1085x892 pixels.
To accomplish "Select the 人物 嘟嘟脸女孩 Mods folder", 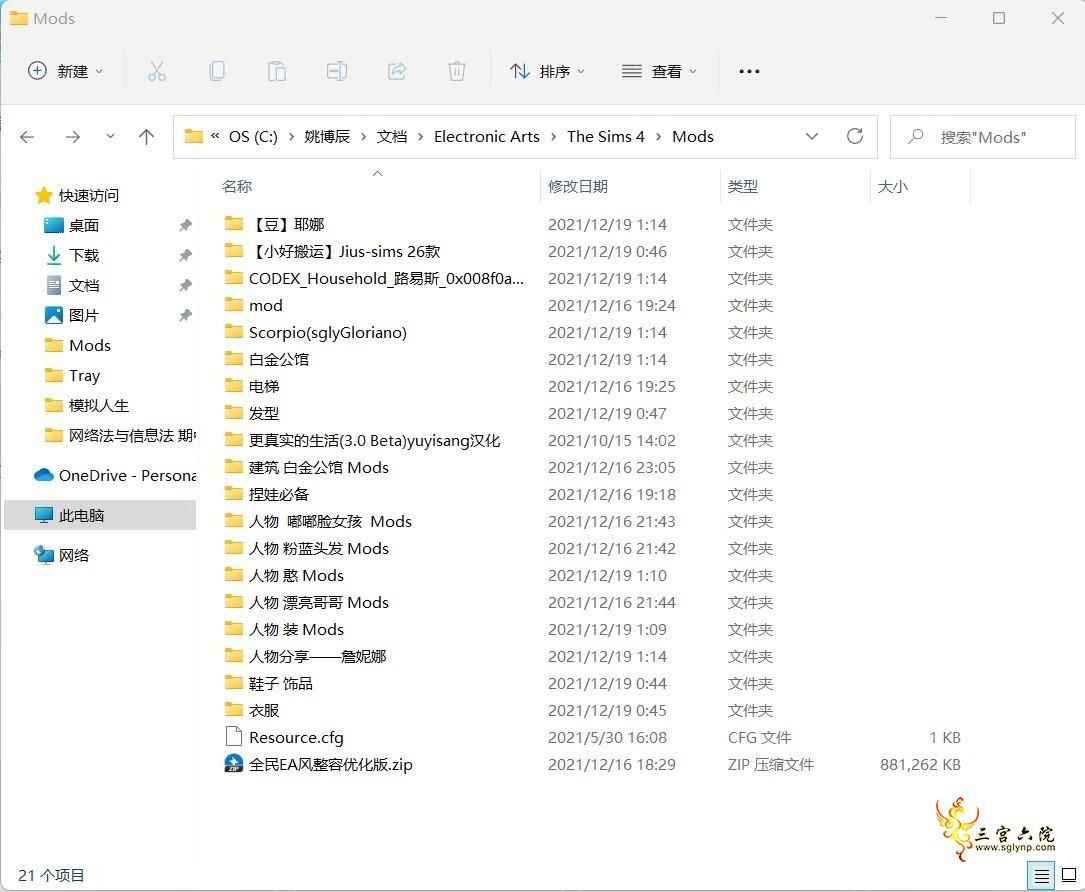I will pos(318,521).
